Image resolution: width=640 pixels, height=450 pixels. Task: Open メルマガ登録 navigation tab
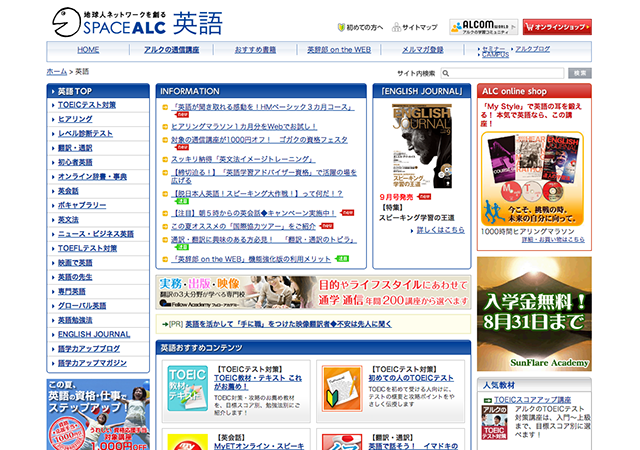[x=422, y=50]
